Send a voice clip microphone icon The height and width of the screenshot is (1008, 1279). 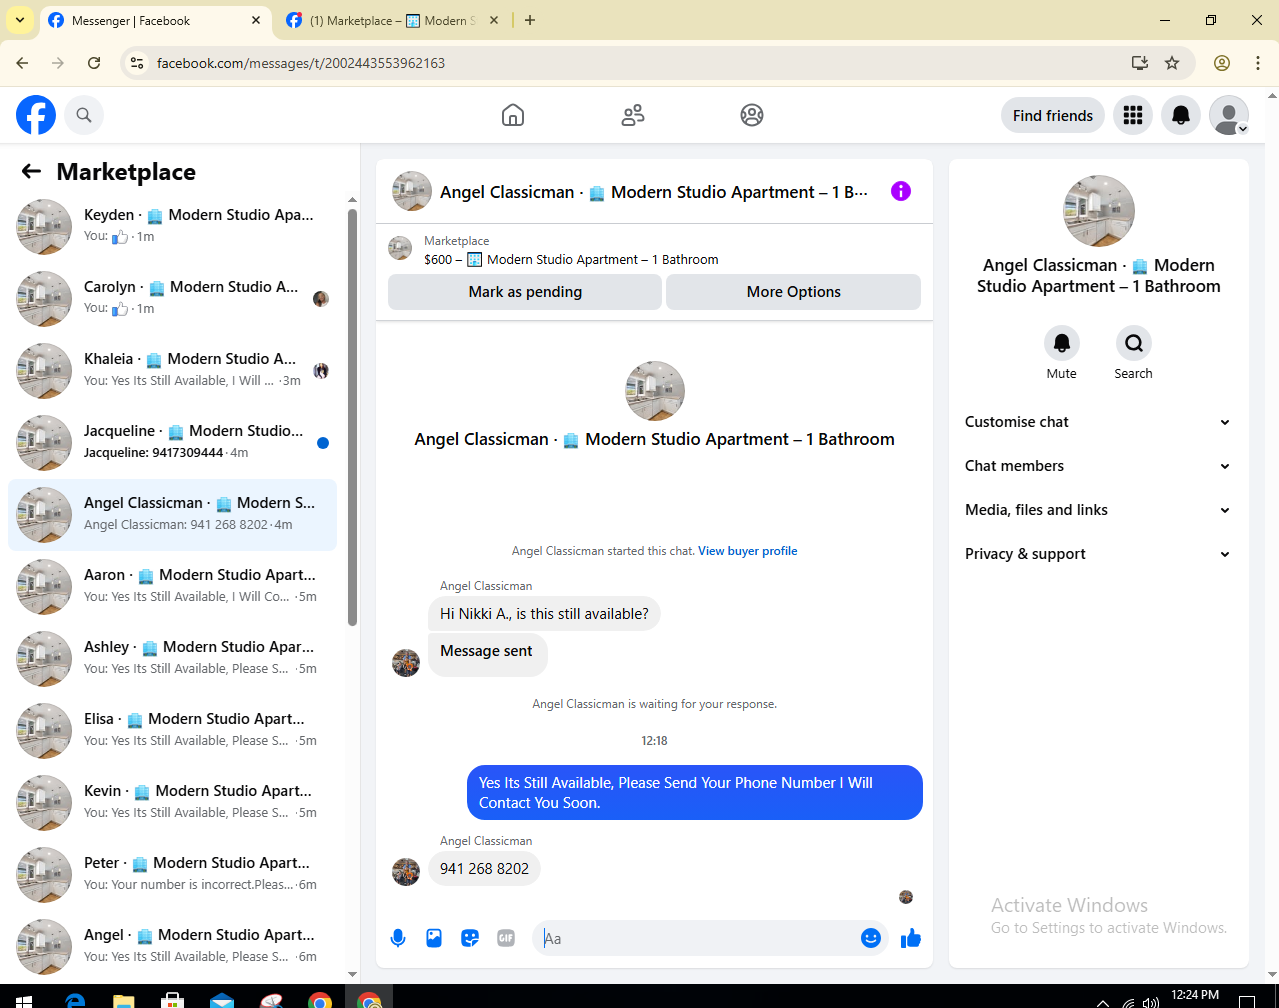pyautogui.click(x=398, y=938)
